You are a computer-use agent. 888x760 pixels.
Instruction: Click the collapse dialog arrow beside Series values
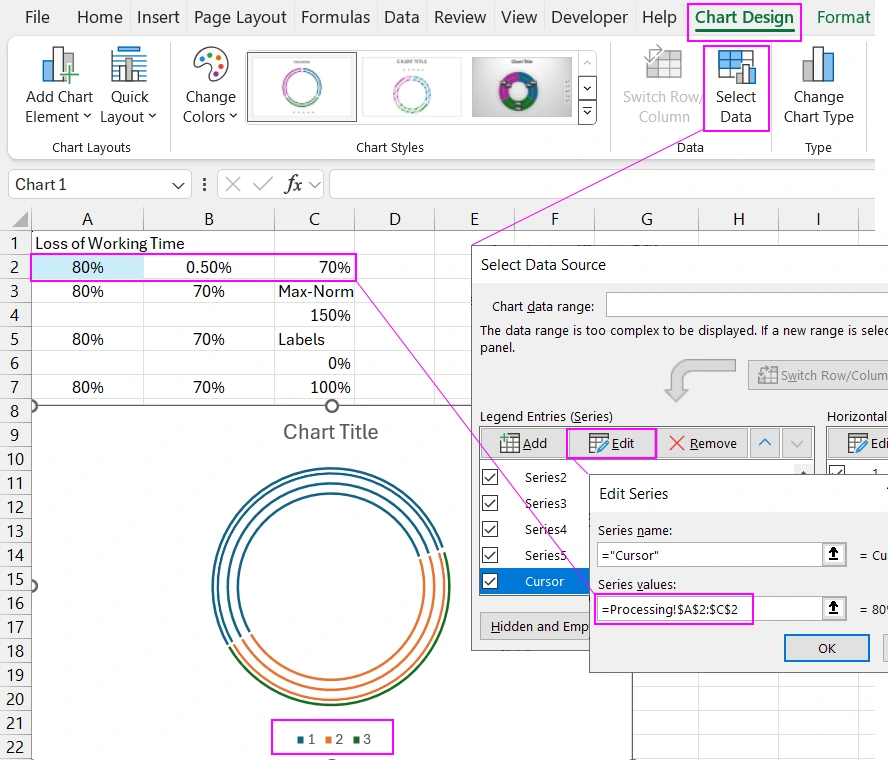(834, 608)
